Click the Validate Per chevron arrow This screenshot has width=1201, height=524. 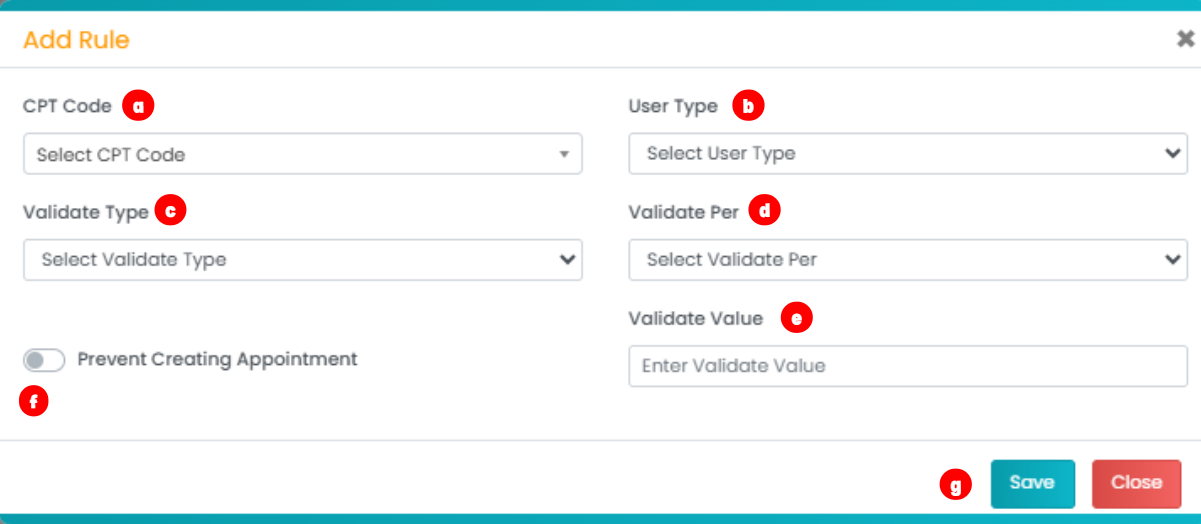click(x=1173, y=260)
